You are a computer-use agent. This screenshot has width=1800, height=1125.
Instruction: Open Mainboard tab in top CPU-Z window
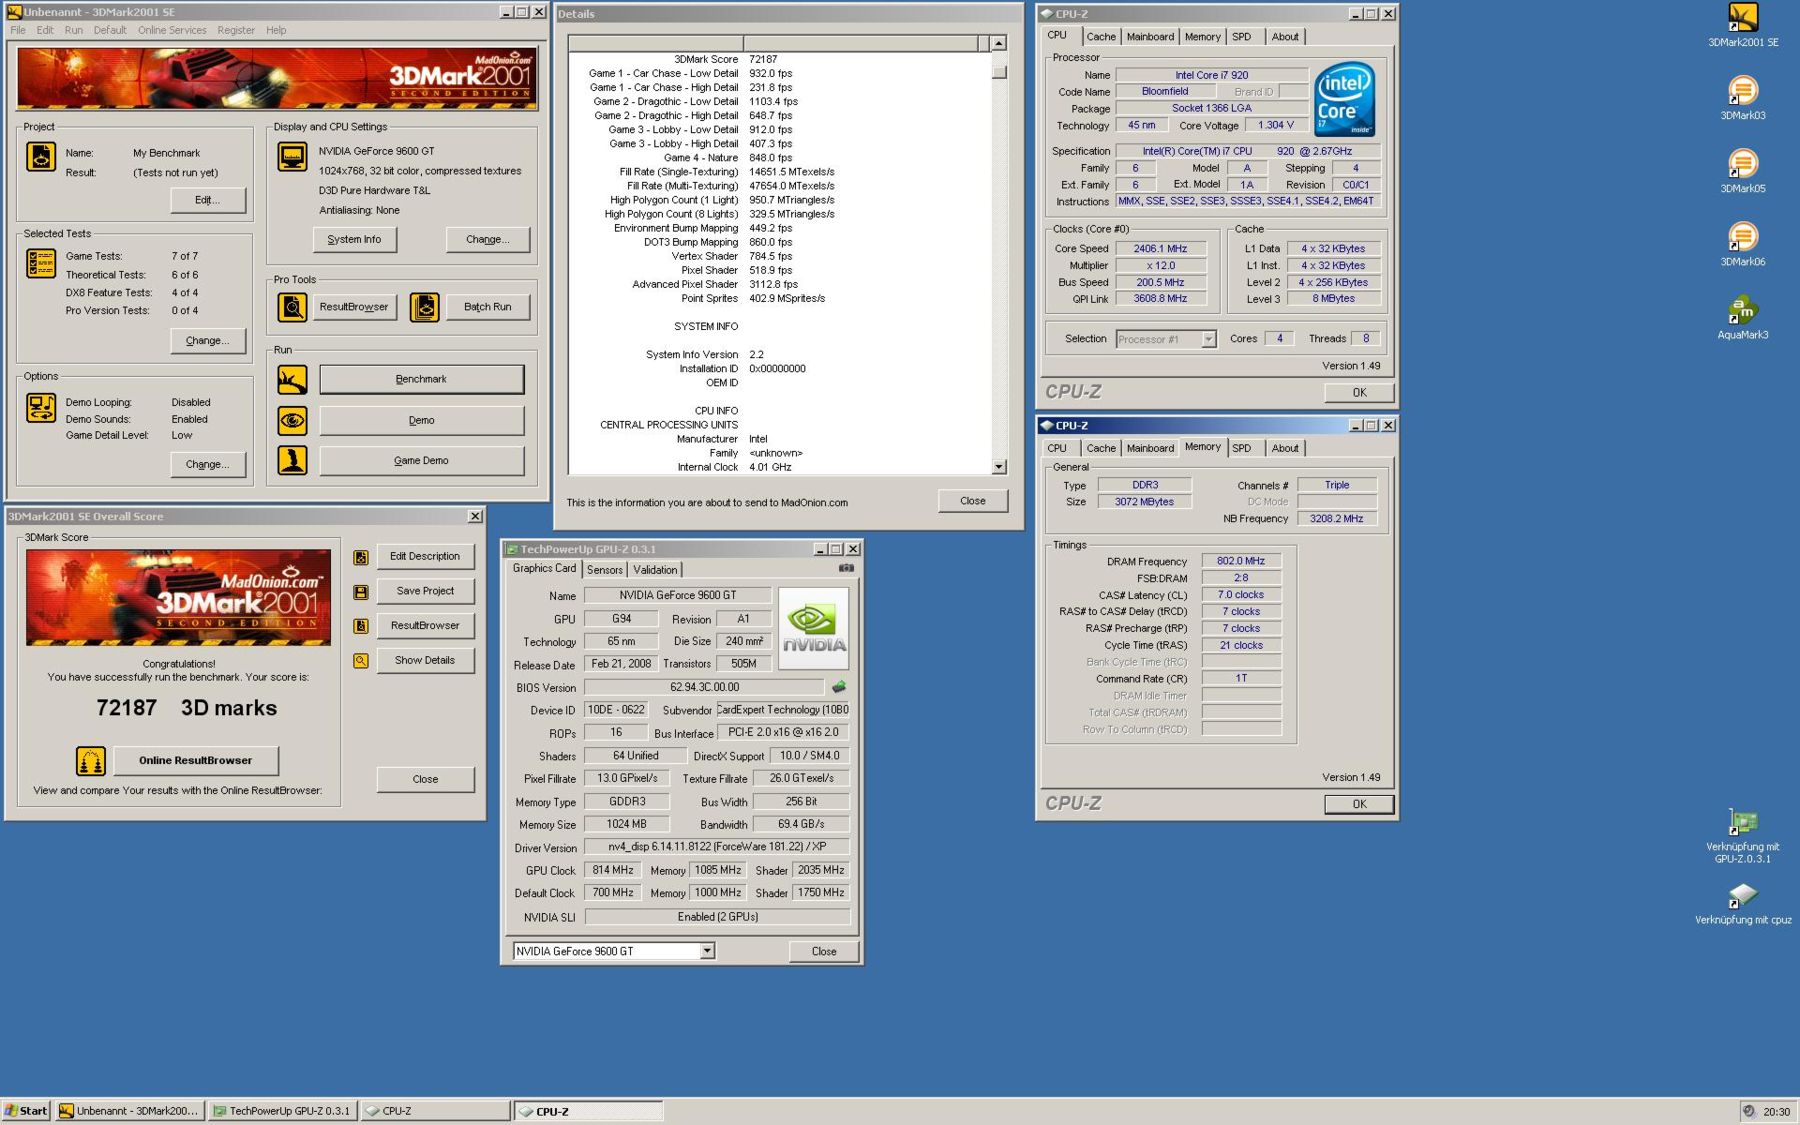click(1150, 37)
